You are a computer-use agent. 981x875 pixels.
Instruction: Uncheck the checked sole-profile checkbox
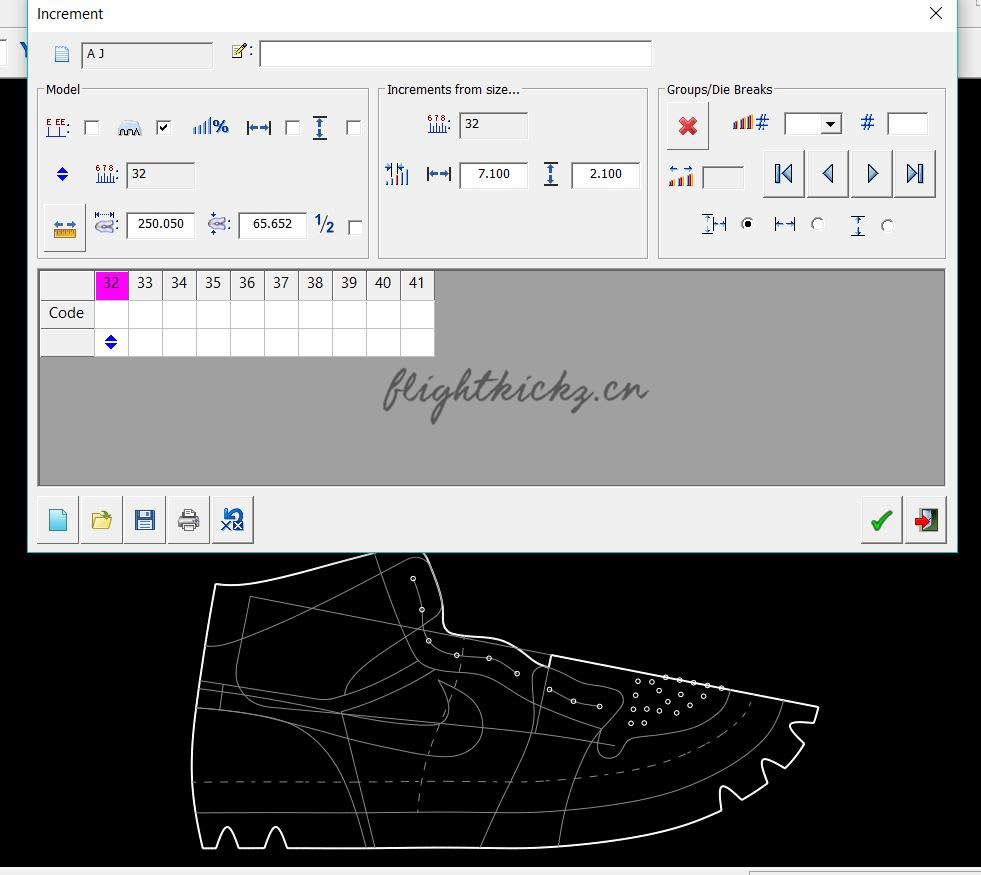(164, 128)
